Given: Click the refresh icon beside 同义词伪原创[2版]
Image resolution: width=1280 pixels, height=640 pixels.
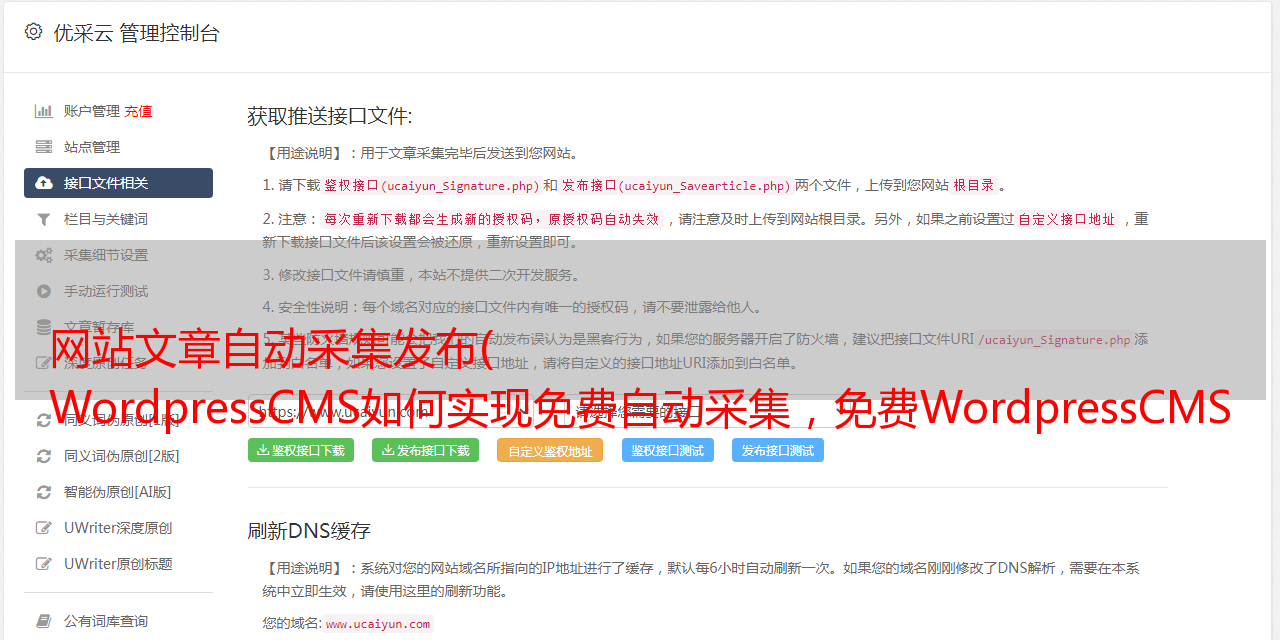Looking at the screenshot, I should (x=44, y=456).
